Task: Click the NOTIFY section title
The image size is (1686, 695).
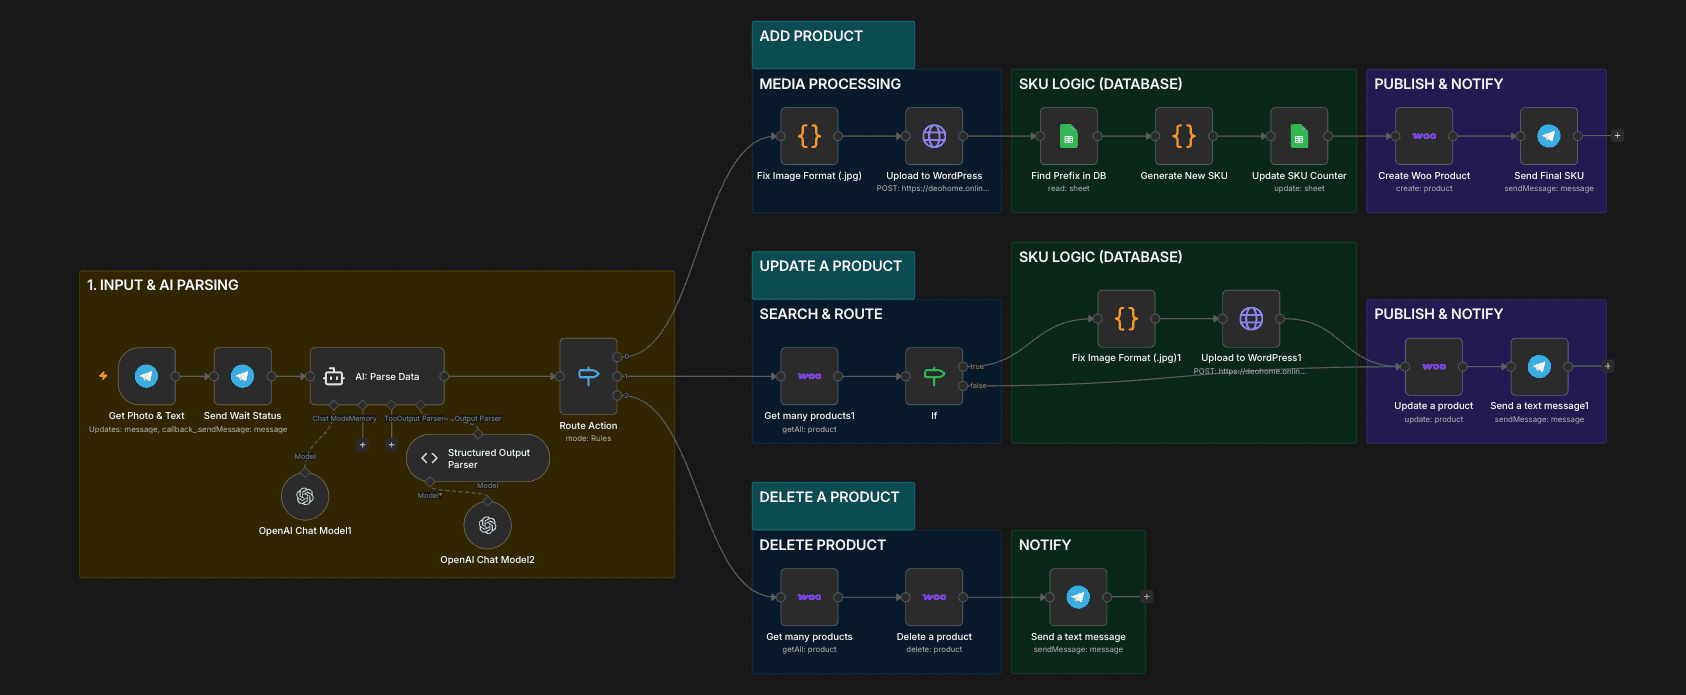Action: (x=1045, y=545)
